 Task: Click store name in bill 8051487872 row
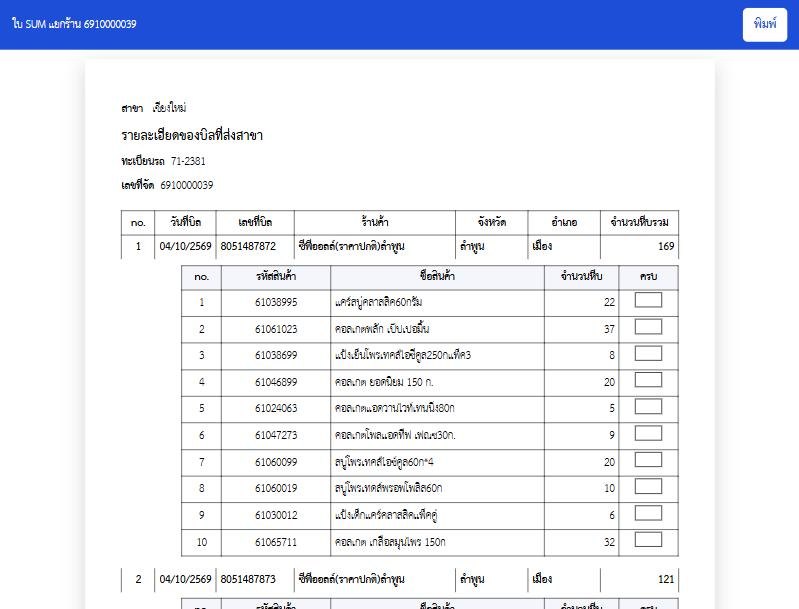(352, 246)
